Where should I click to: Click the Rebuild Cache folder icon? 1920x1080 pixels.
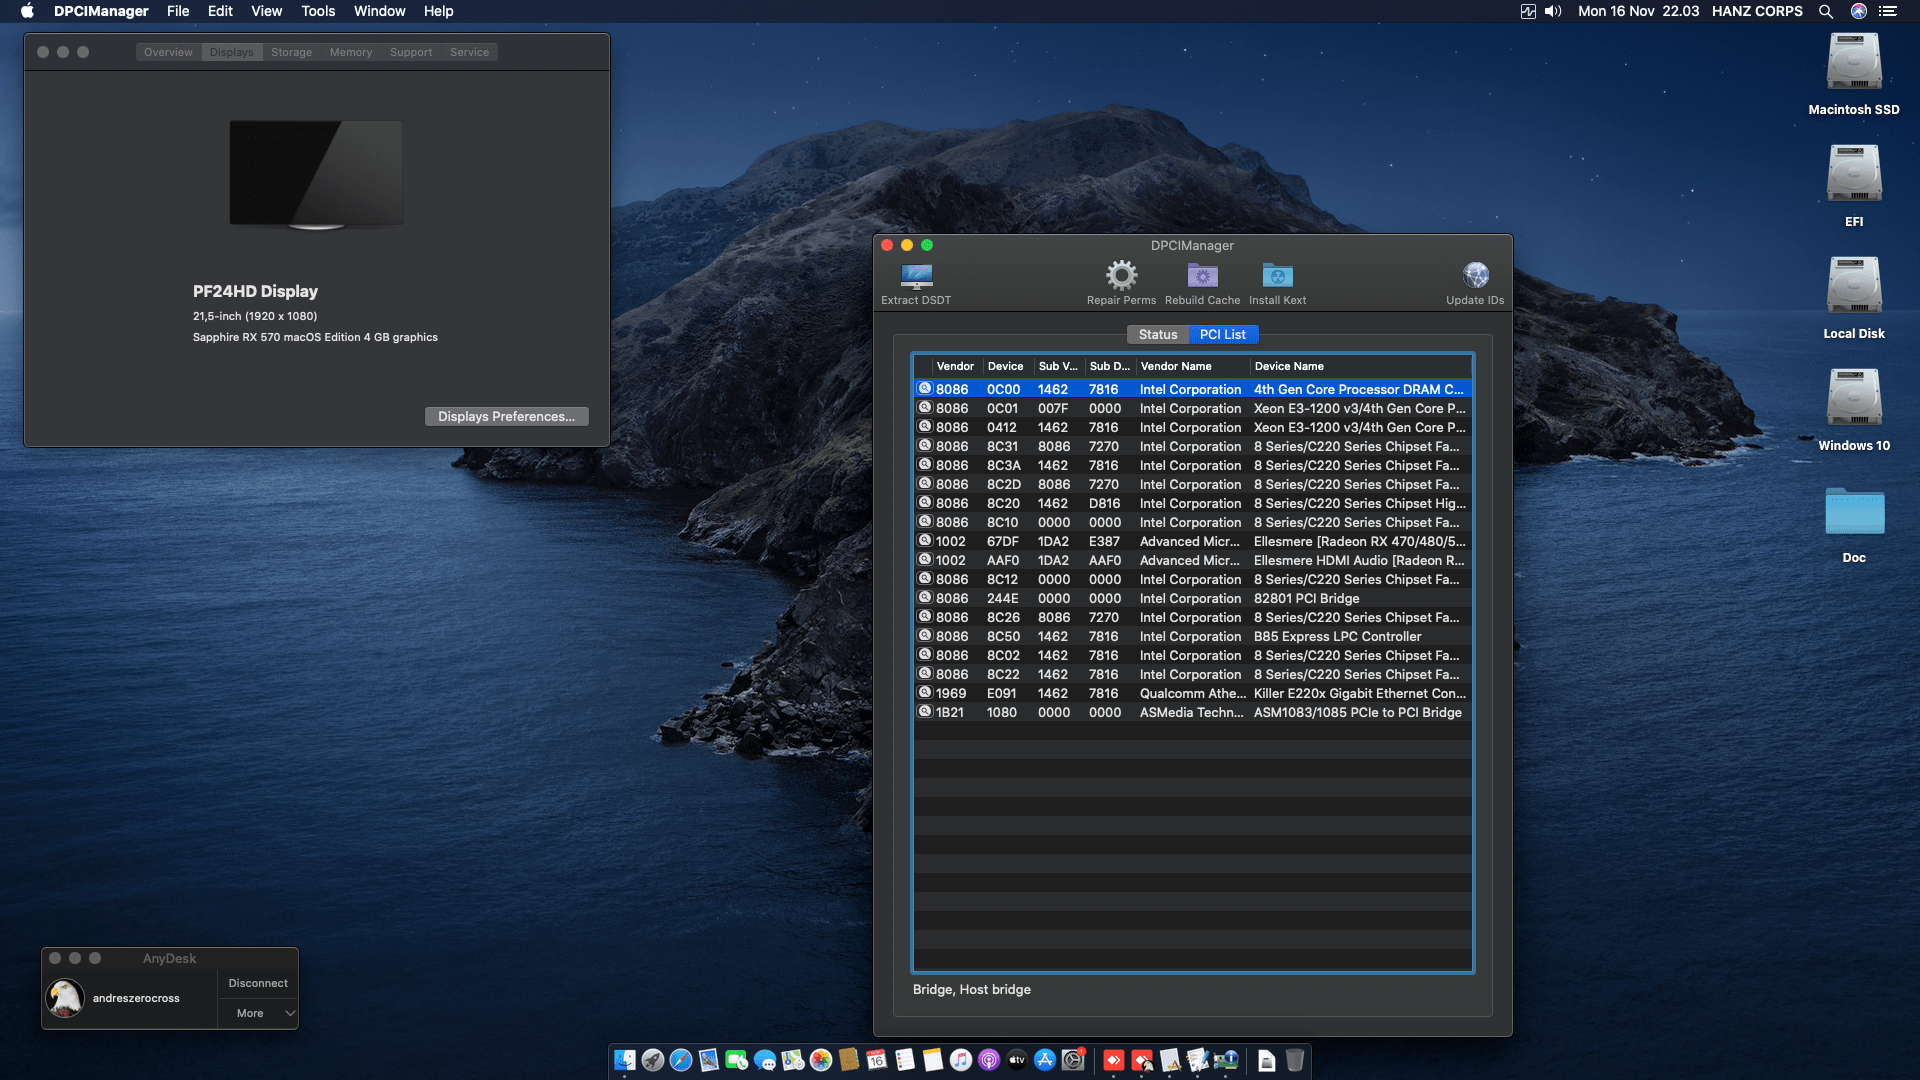tap(1202, 275)
